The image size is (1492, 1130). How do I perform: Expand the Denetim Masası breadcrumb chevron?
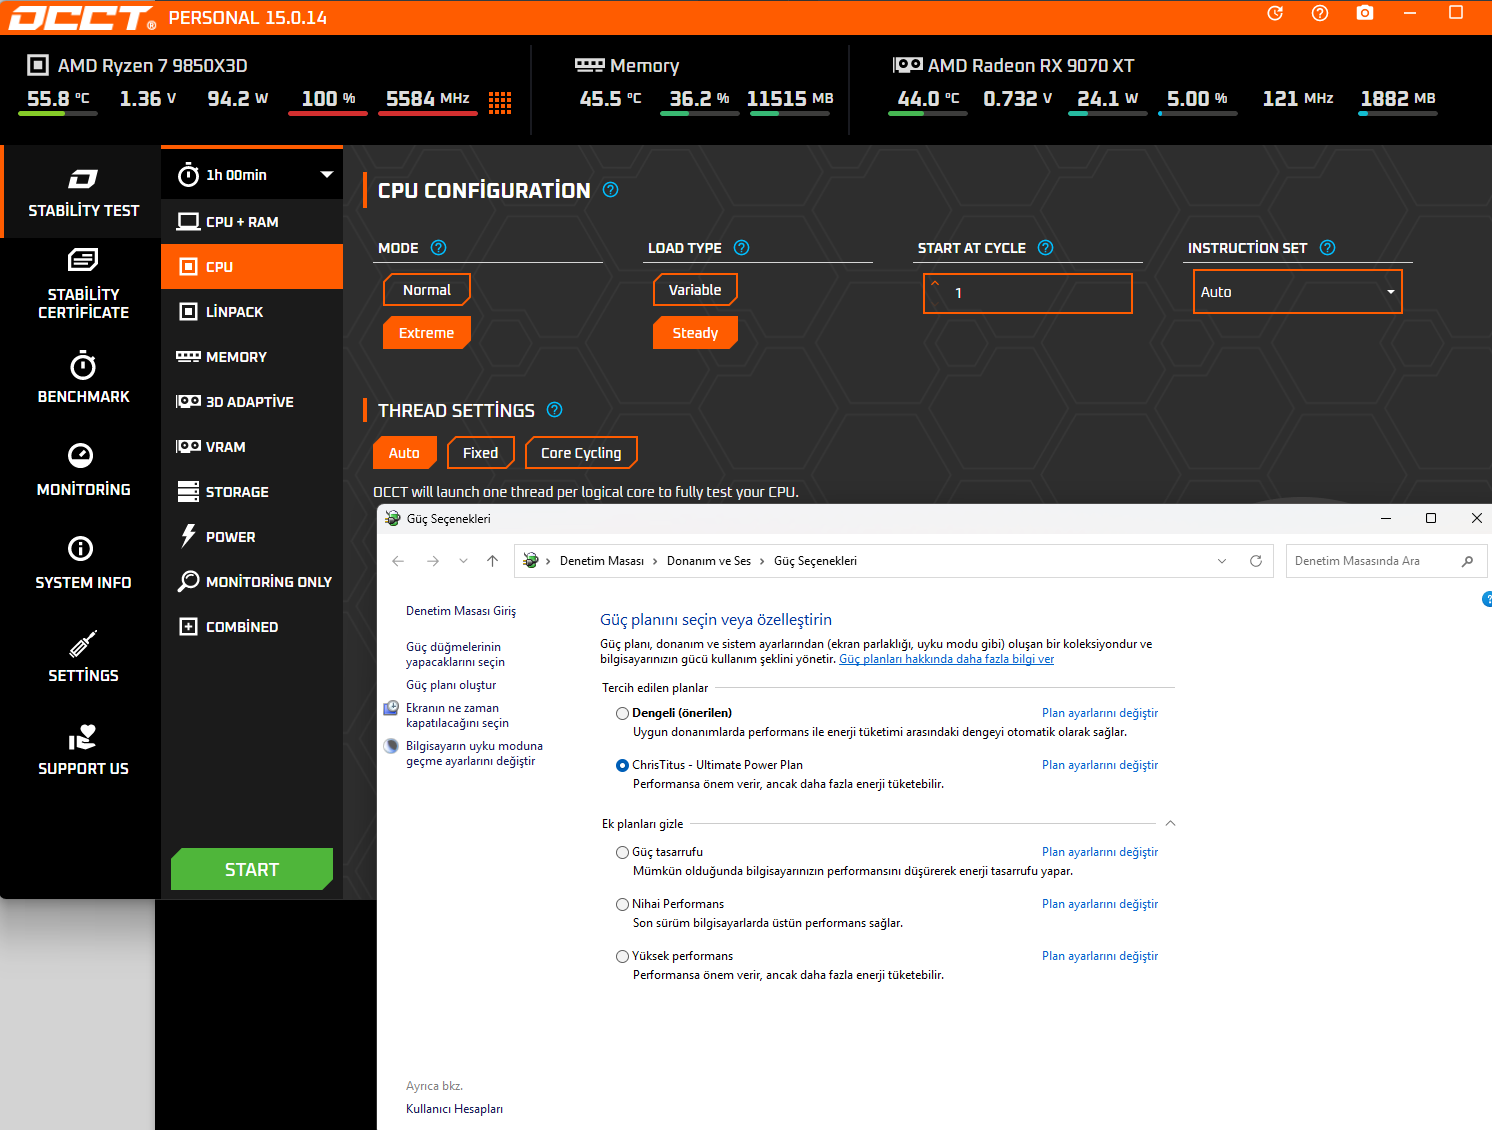pyautogui.click(x=655, y=561)
